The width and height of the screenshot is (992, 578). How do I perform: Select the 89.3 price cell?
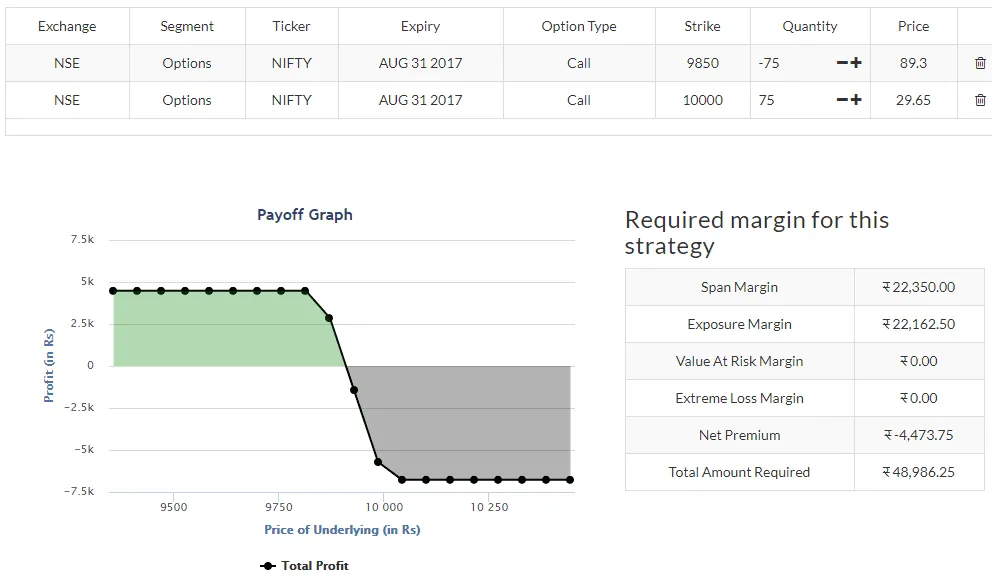click(913, 63)
